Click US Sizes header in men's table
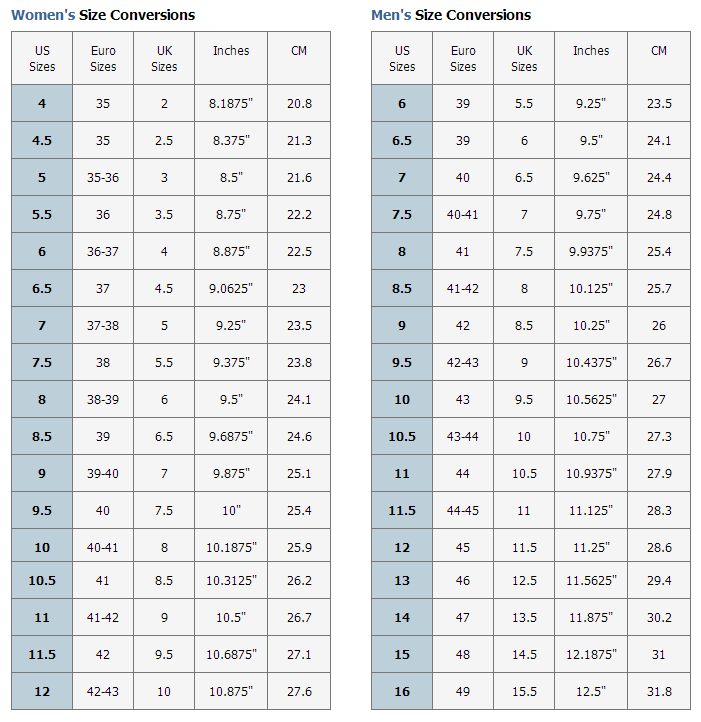Image resolution: width=701 pixels, height=722 pixels. tap(402, 58)
